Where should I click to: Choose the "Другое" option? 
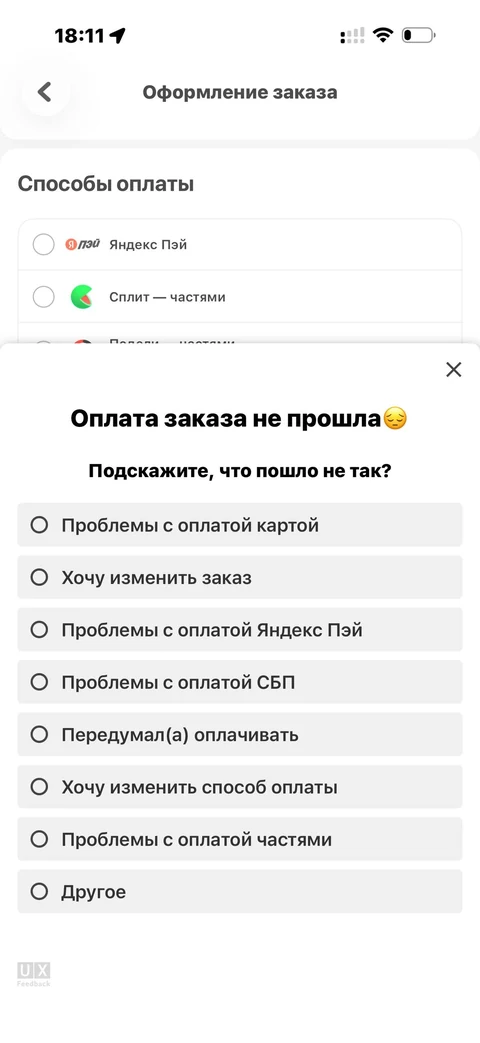(239, 891)
